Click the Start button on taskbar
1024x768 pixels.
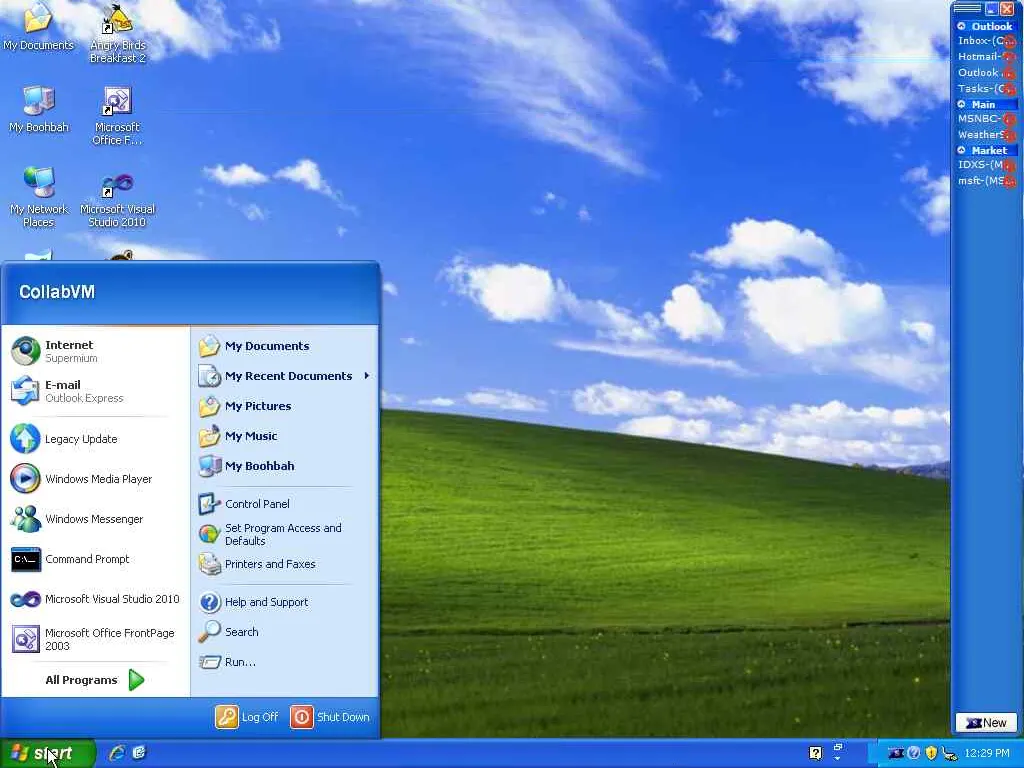tap(48, 753)
